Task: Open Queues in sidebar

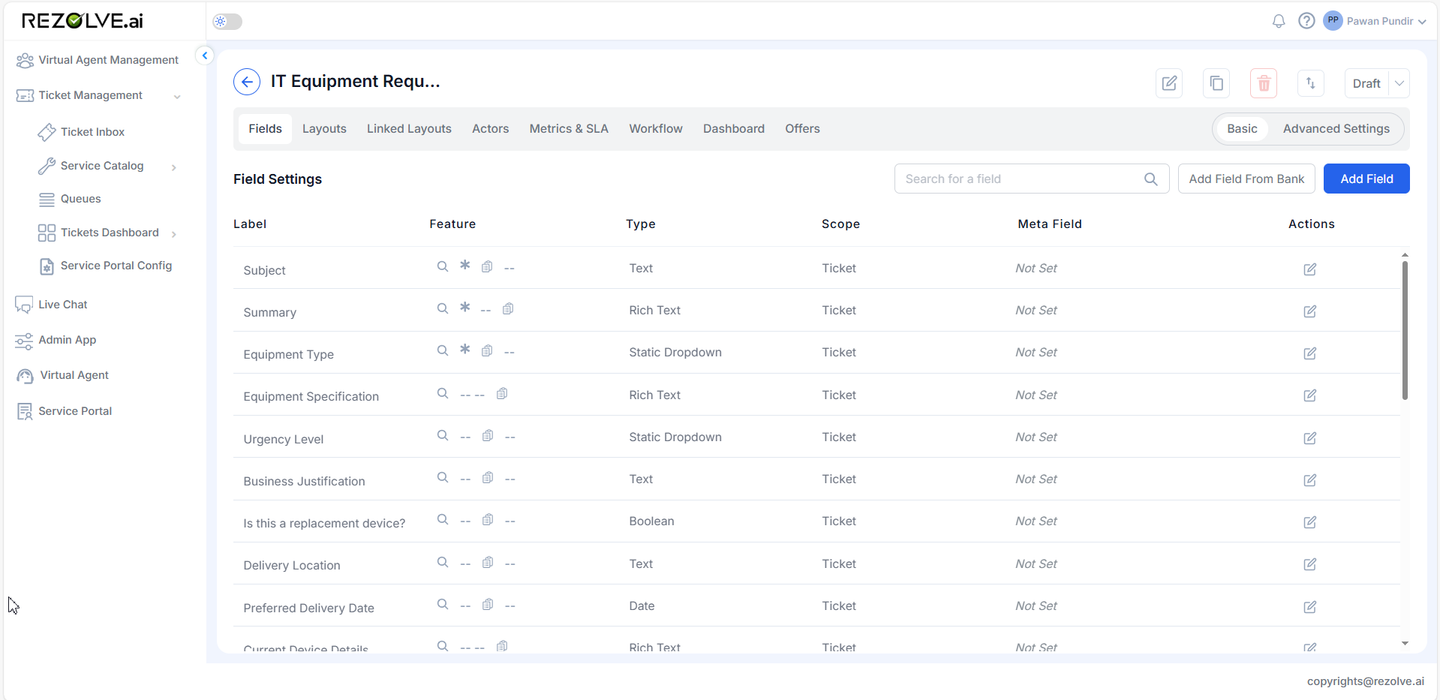Action: [x=70, y=199]
